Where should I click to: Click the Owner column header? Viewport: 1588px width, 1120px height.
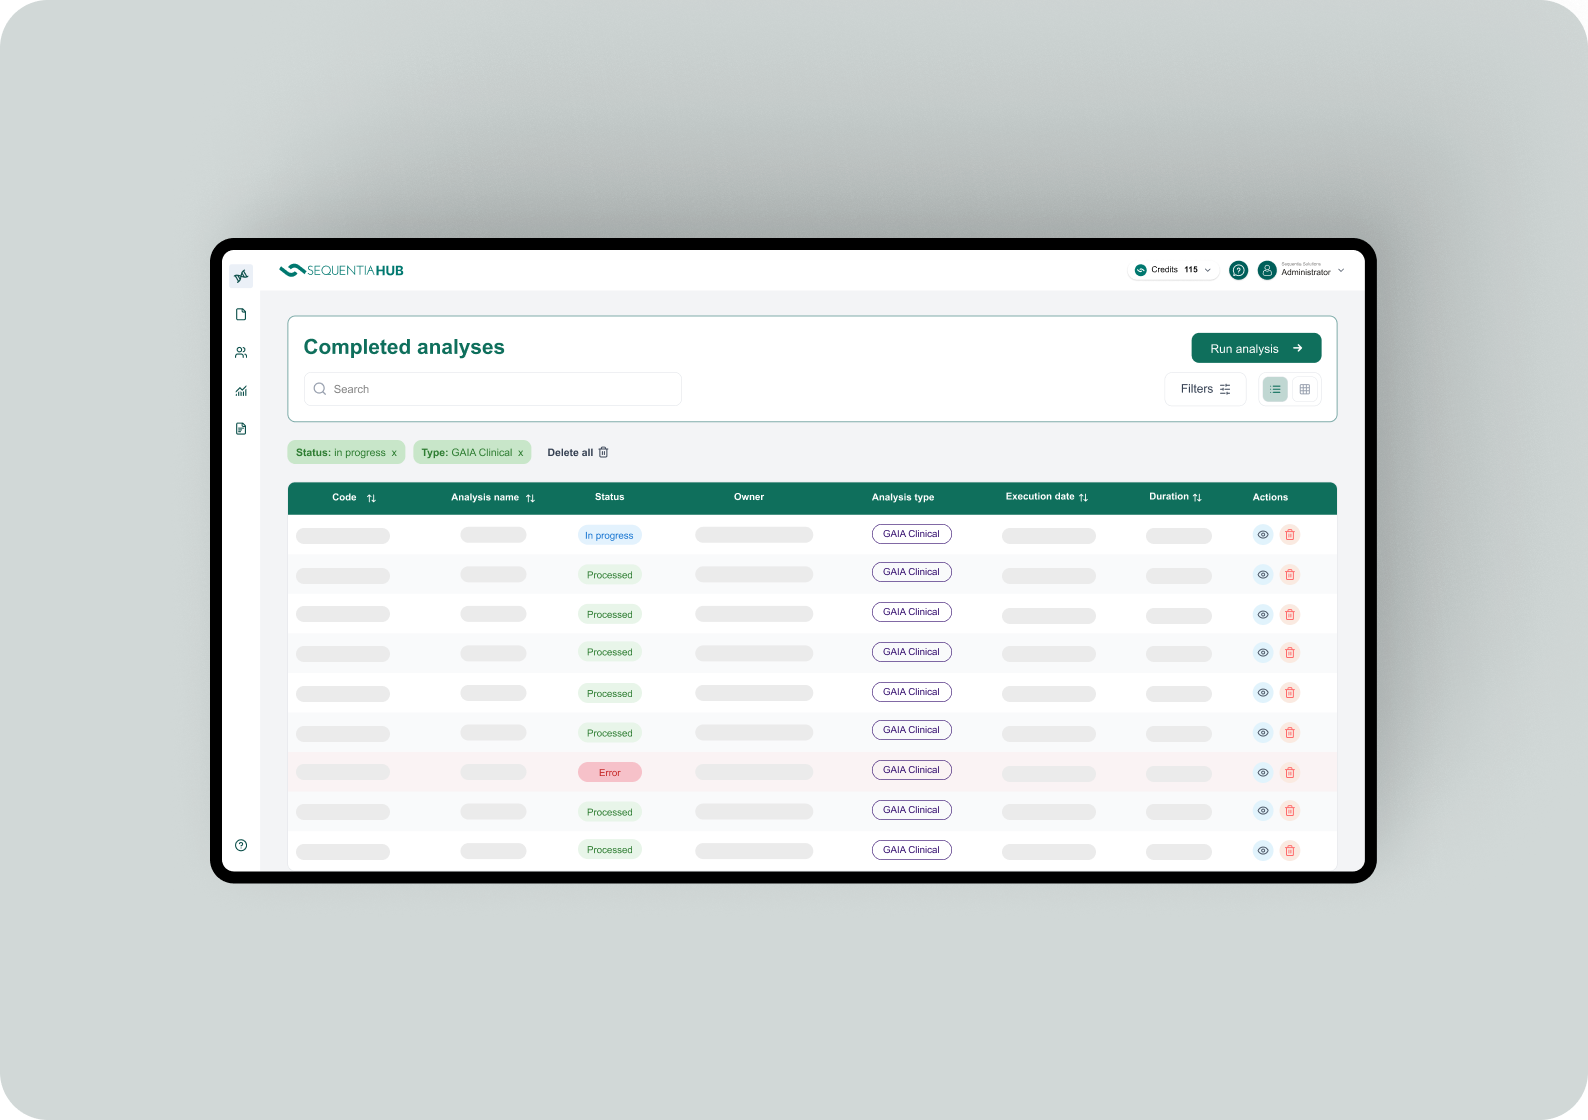coord(749,497)
